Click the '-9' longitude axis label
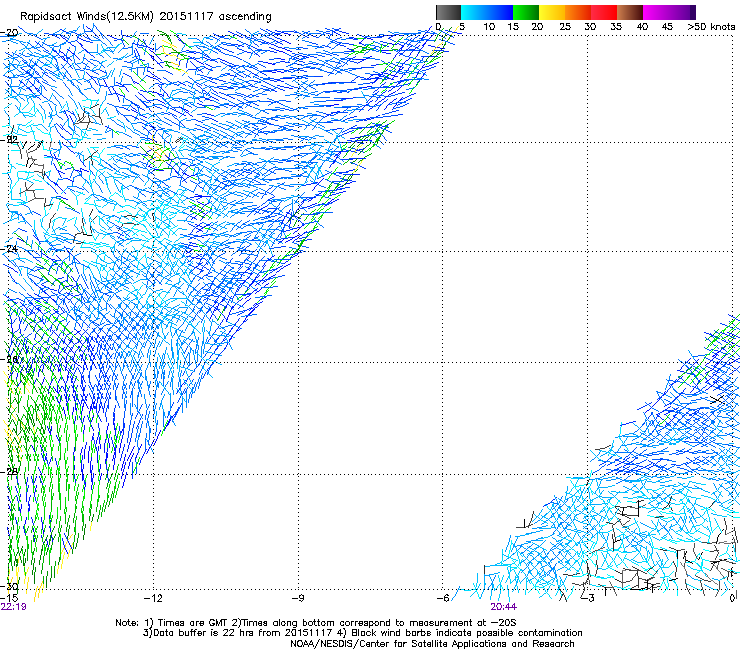The width and height of the screenshot is (740, 650). pos(298,598)
